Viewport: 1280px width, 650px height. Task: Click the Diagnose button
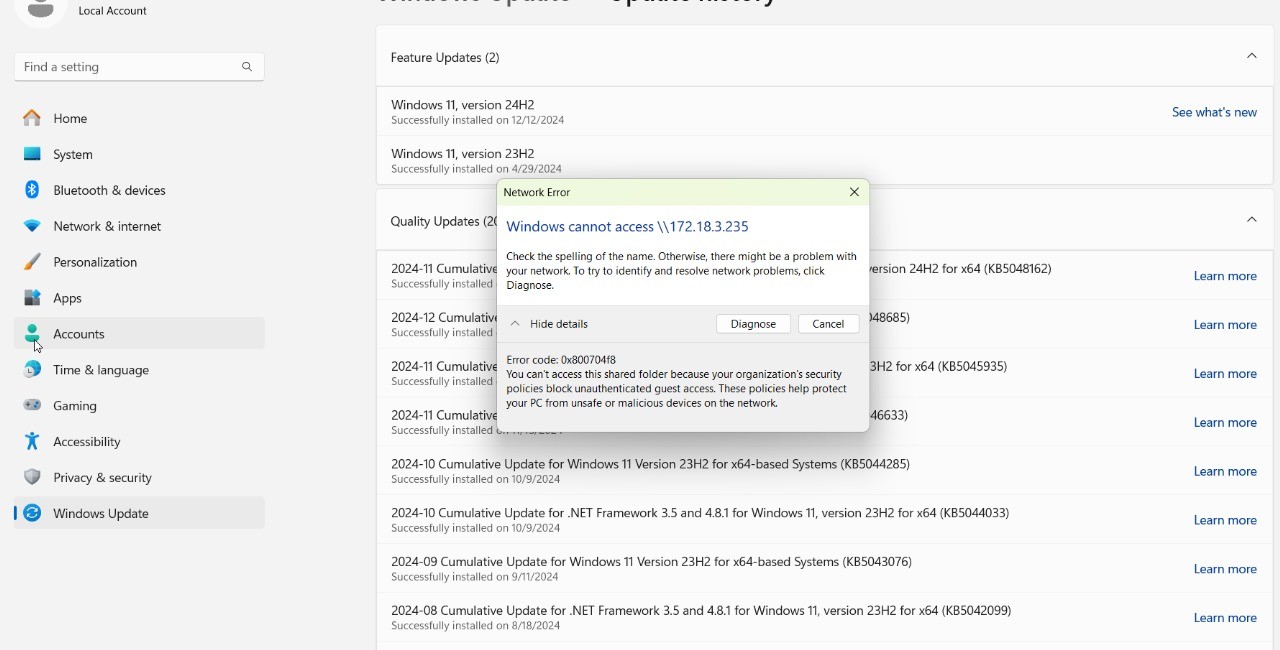753,324
